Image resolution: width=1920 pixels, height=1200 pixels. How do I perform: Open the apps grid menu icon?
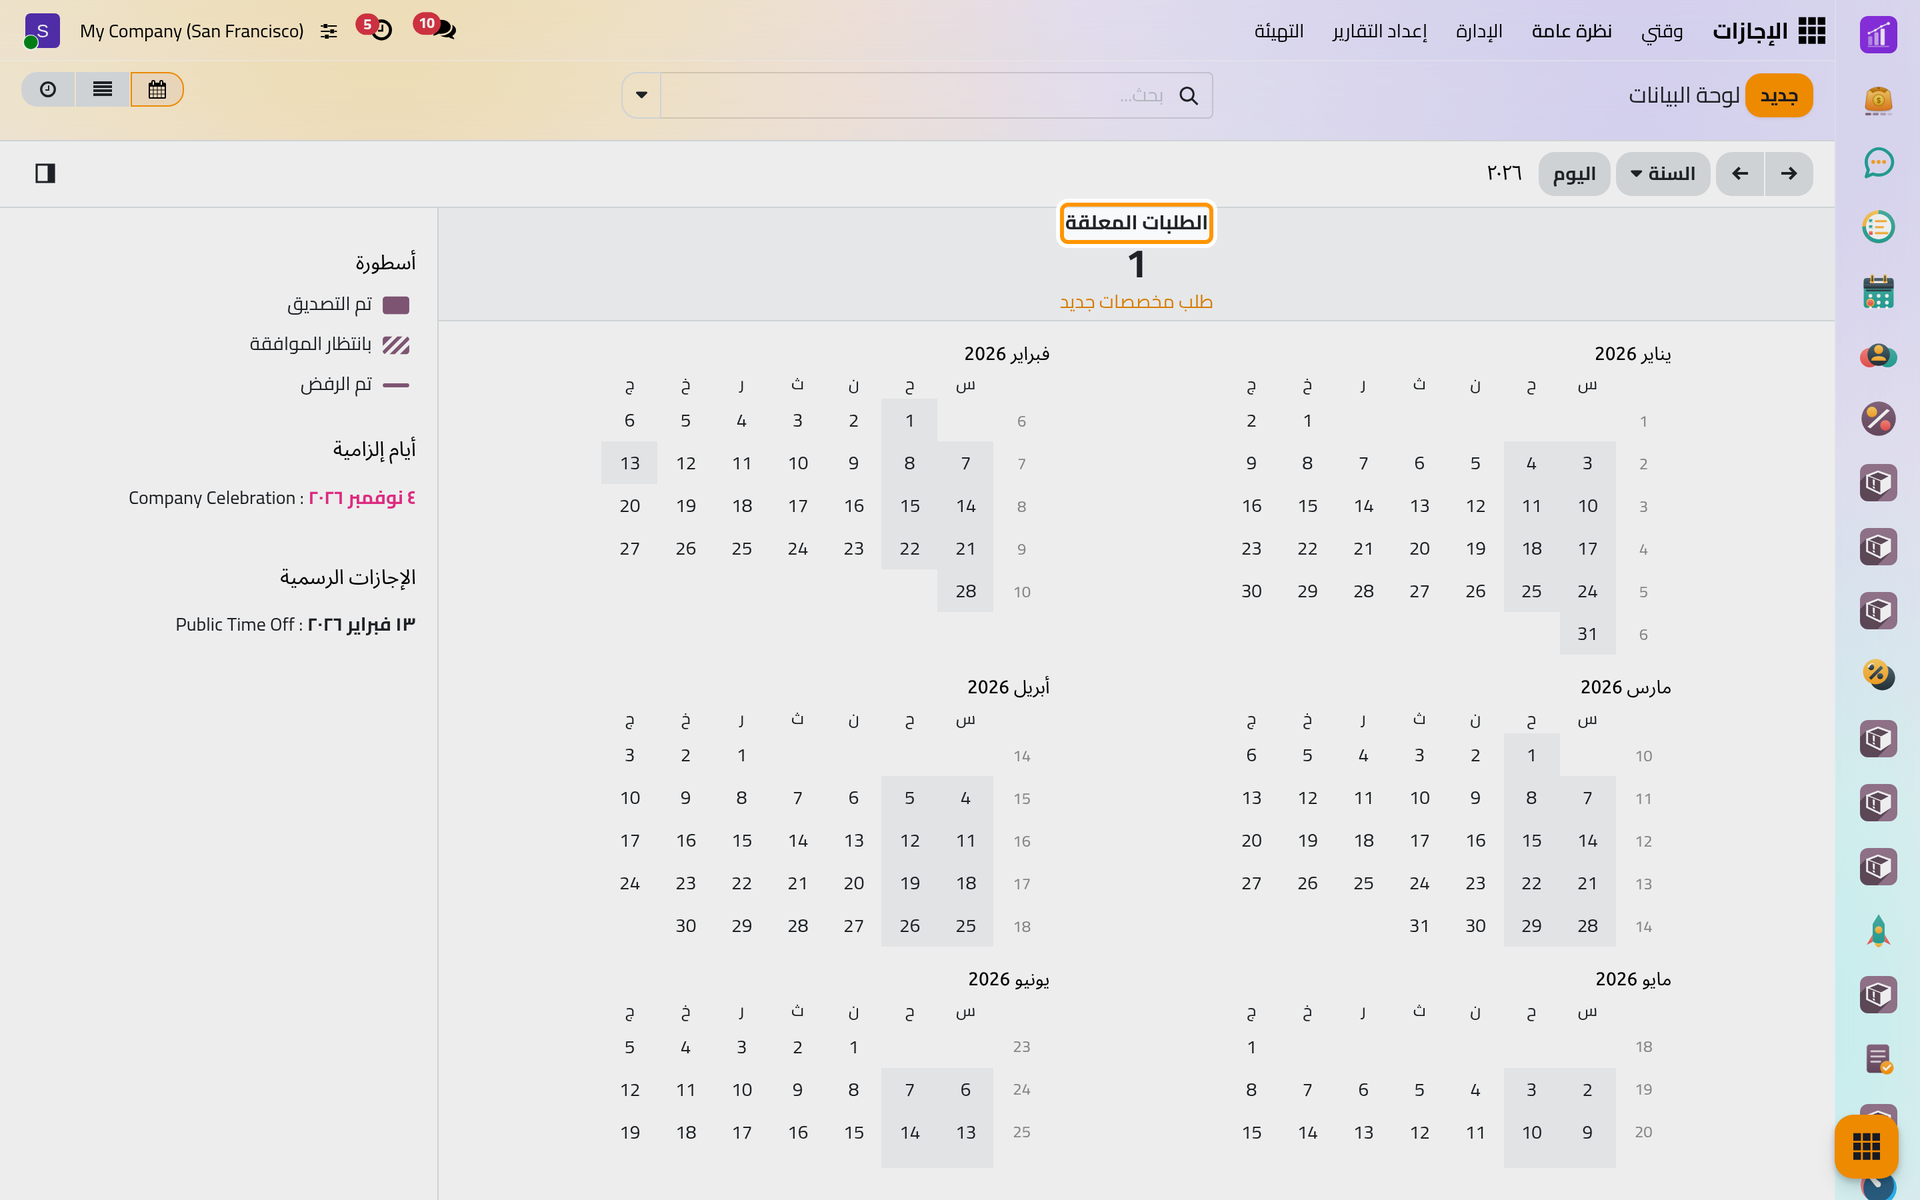pos(1811,31)
